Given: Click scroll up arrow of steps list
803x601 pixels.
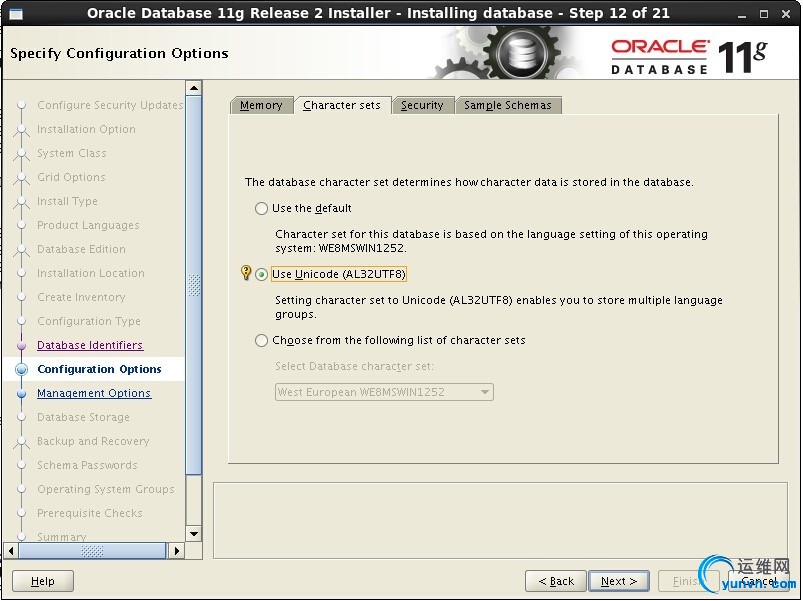Looking at the screenshot, I should click(194, 88).
